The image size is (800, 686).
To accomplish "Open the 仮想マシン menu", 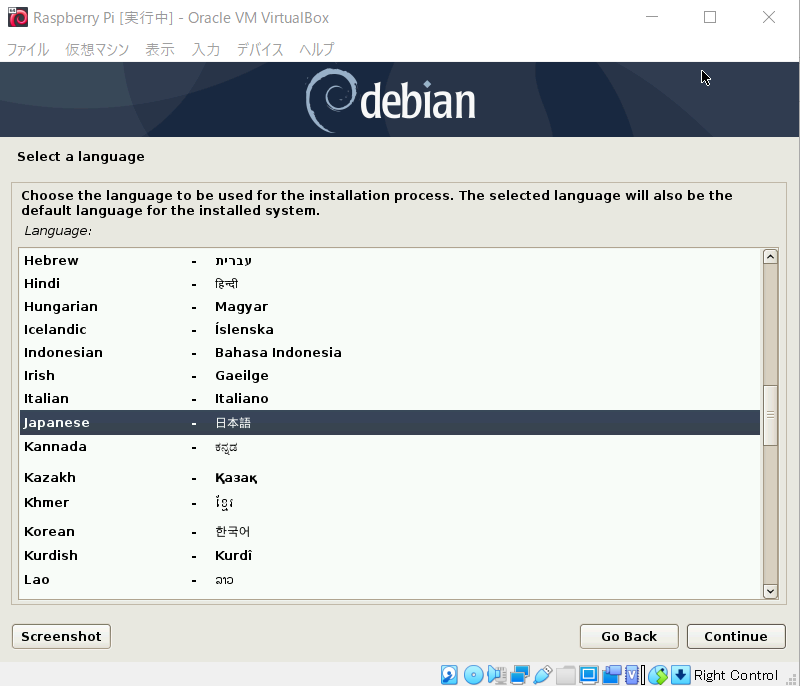I will coord(97,49).
